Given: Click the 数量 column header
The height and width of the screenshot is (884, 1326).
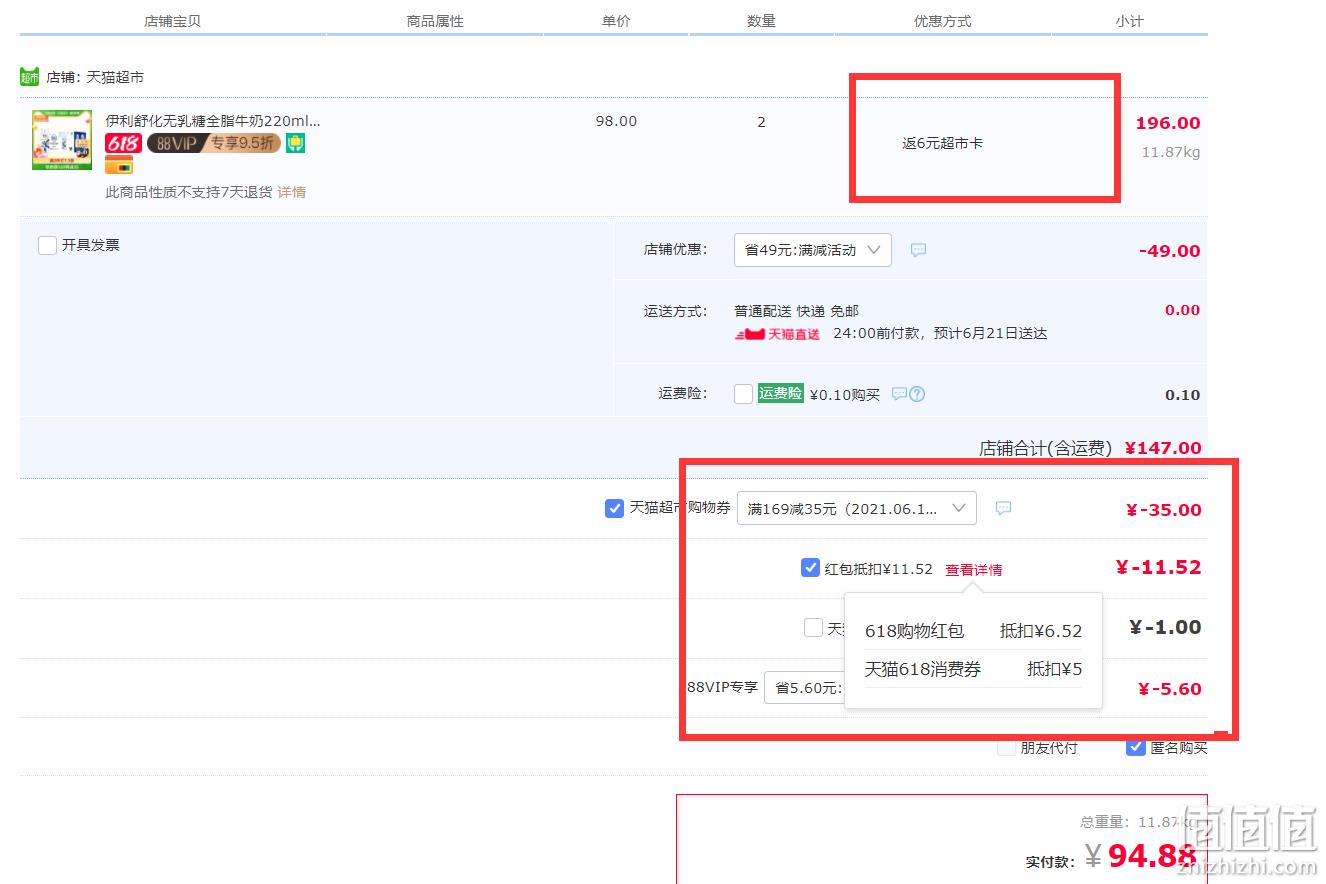Looking at the screenshot, I should tap(761, 21).
